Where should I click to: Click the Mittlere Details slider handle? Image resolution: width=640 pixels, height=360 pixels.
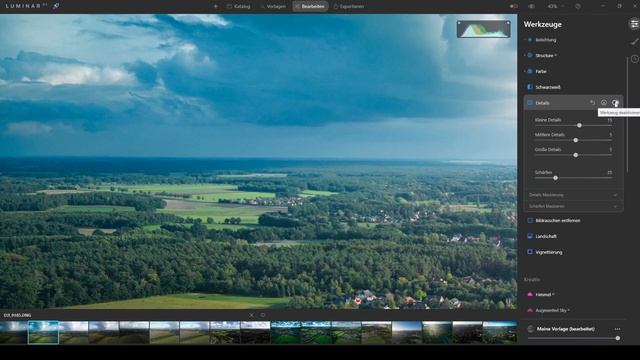(576, 140)
